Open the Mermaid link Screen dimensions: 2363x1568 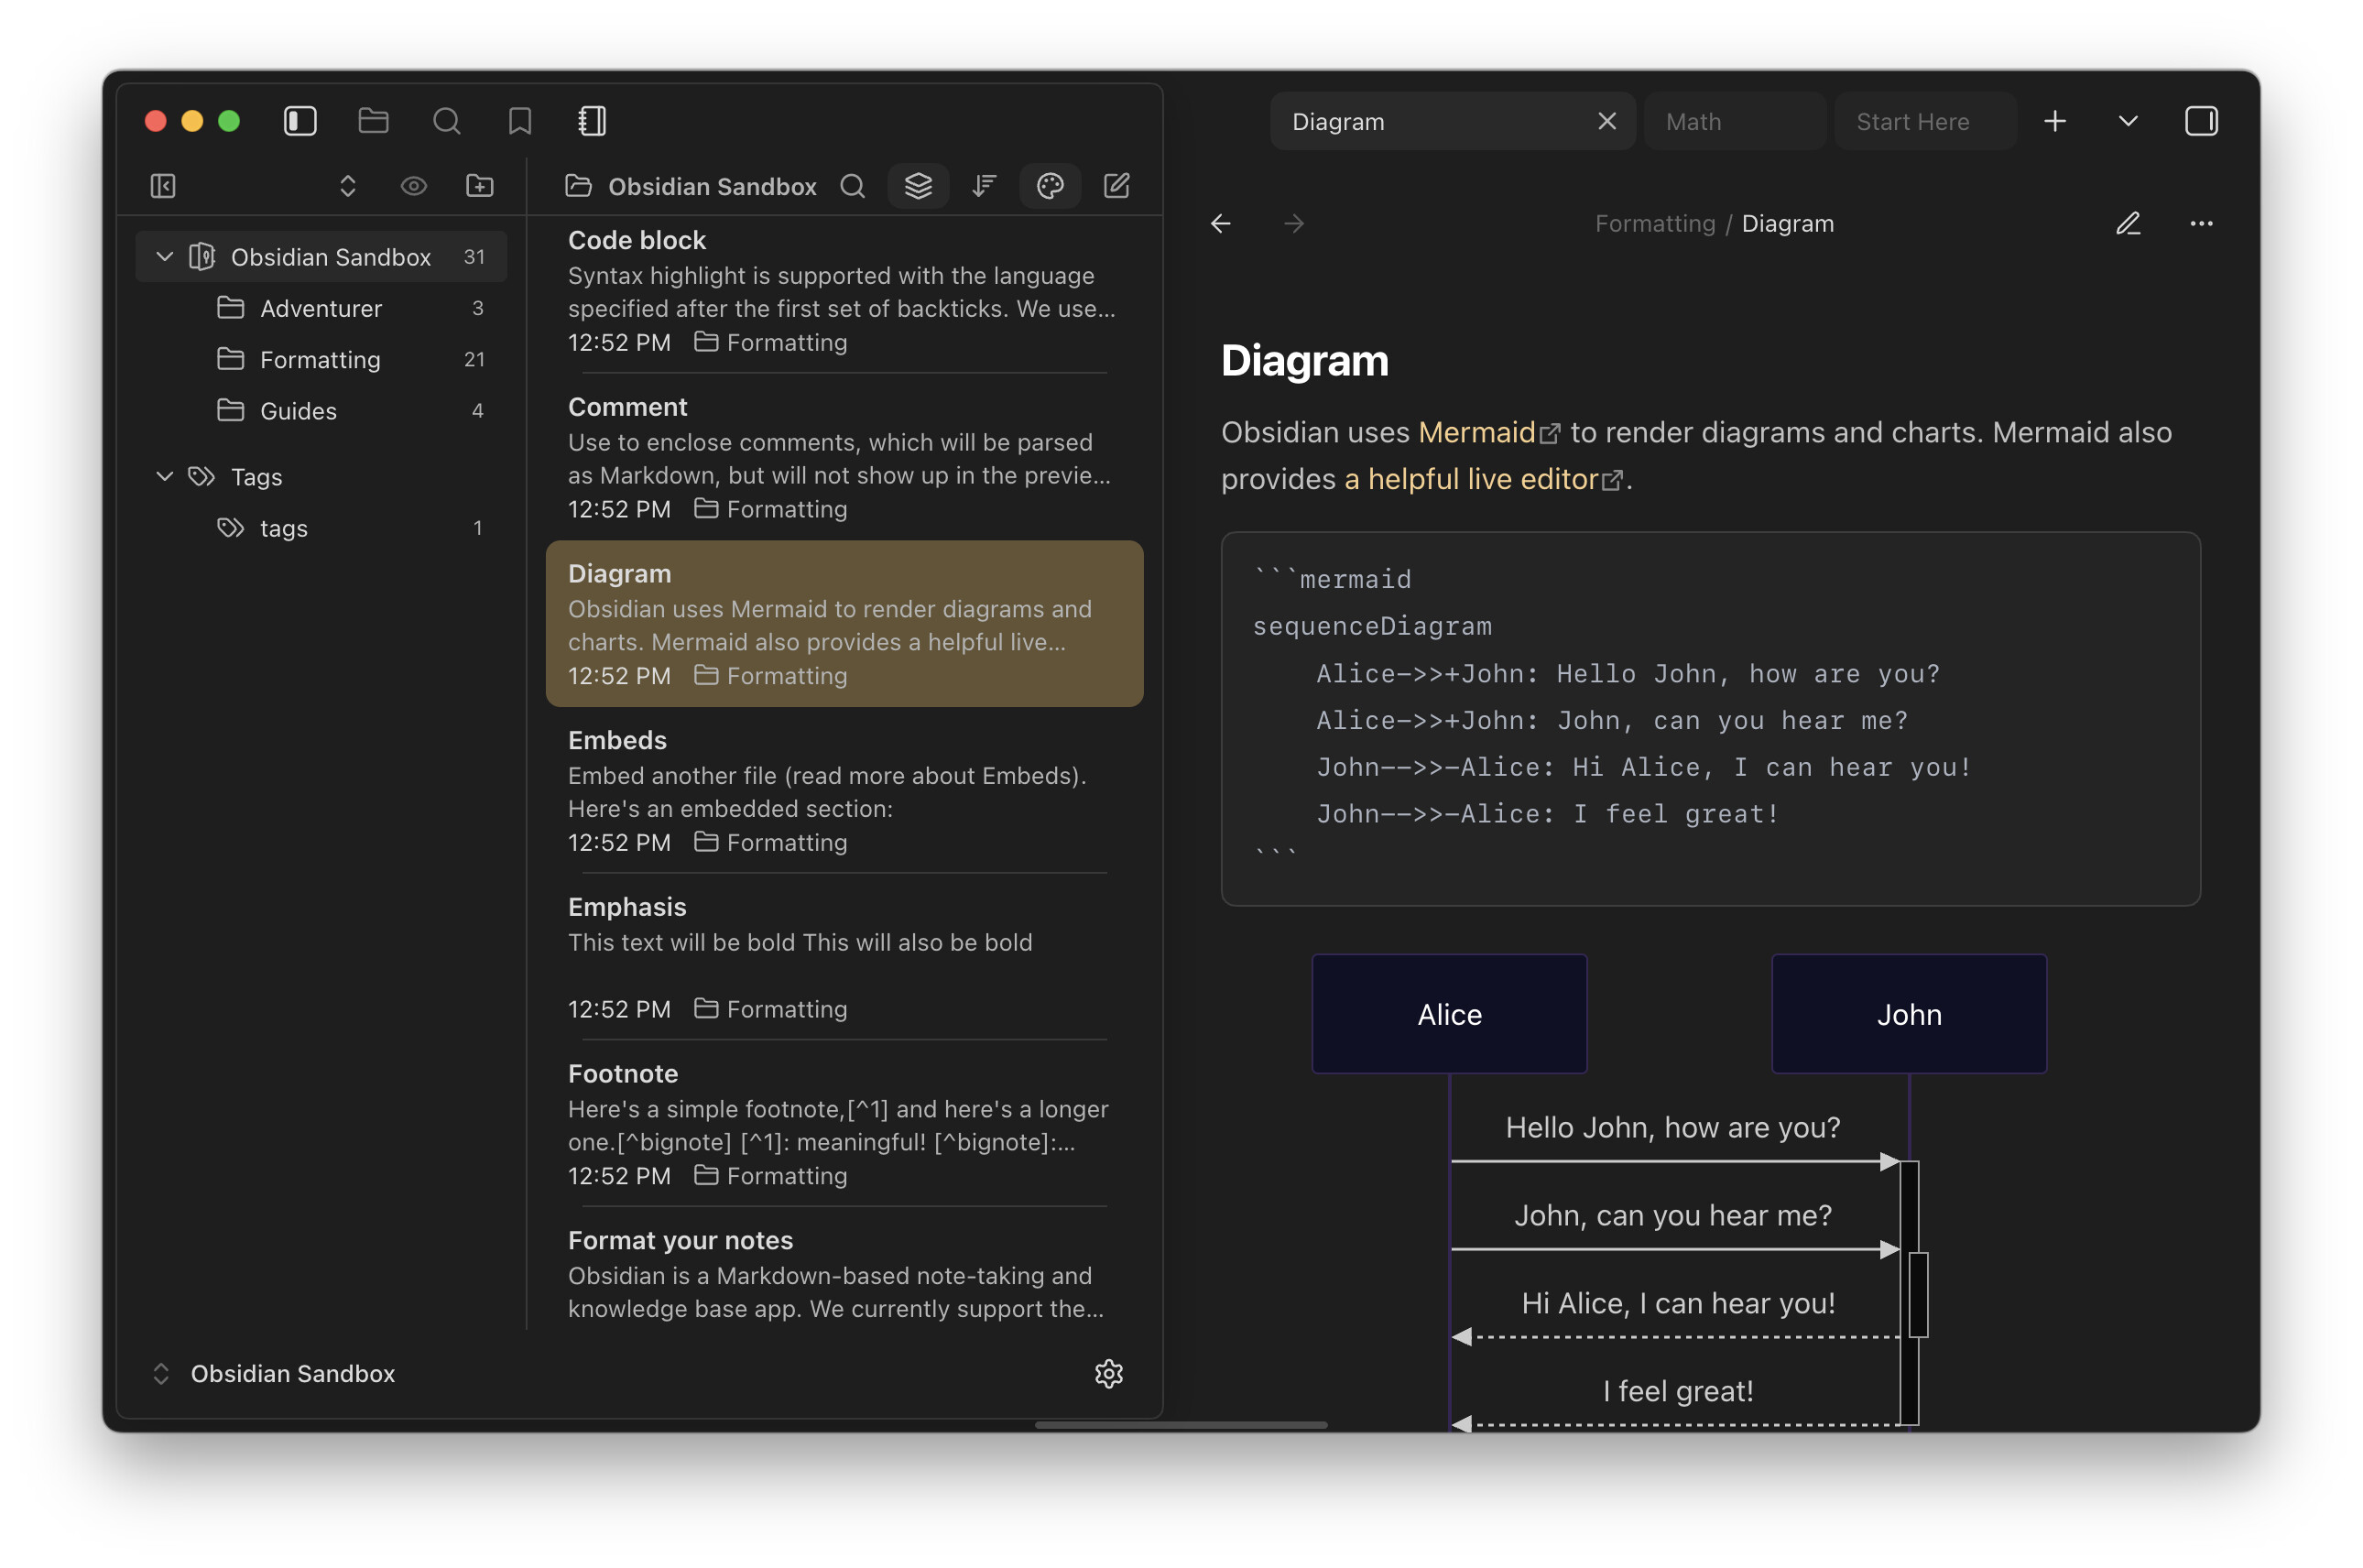1476,432
